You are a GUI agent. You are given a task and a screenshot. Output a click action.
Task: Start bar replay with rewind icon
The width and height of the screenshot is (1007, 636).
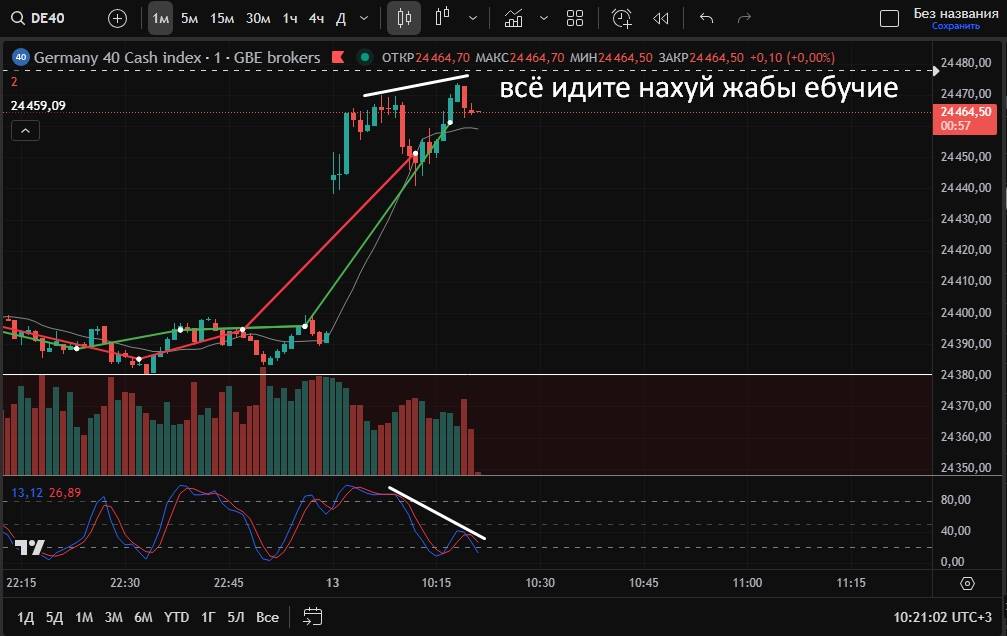660,18
